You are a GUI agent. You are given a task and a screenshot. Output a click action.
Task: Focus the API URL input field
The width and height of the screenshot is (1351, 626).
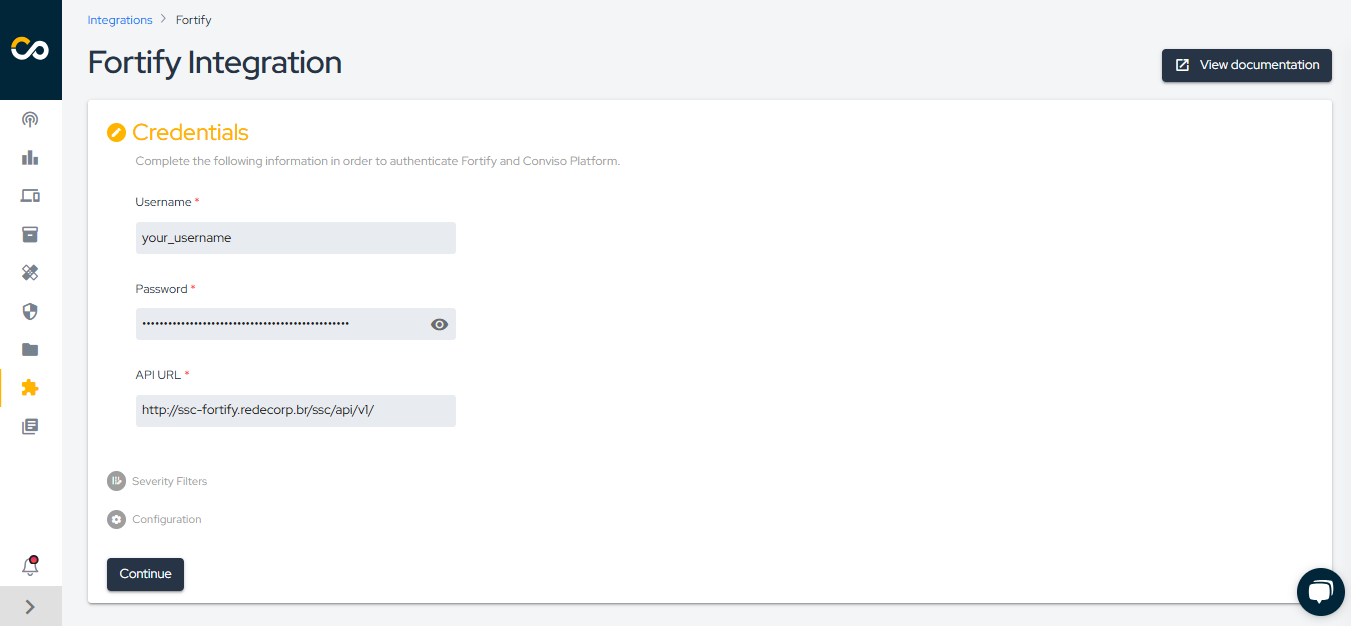coord(296,411)
